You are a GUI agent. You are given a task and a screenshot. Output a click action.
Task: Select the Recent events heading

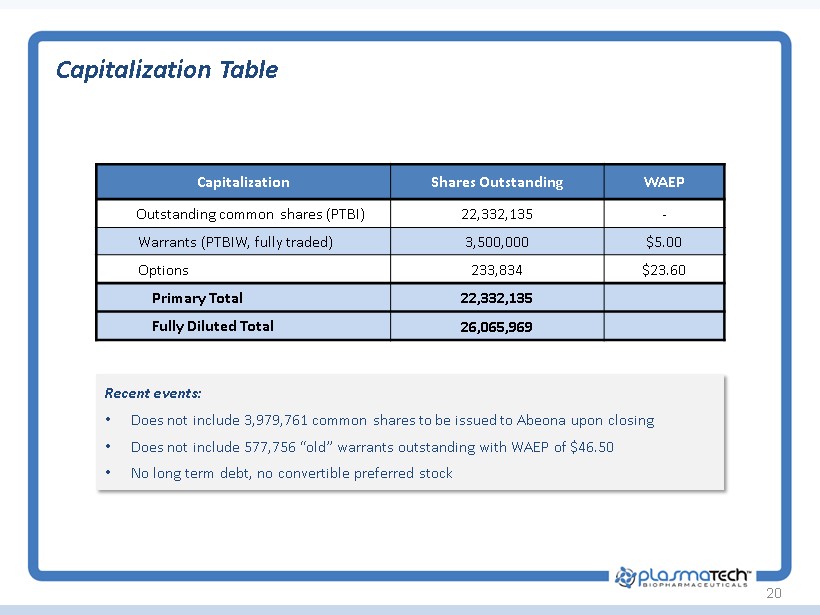pos(153,394)
